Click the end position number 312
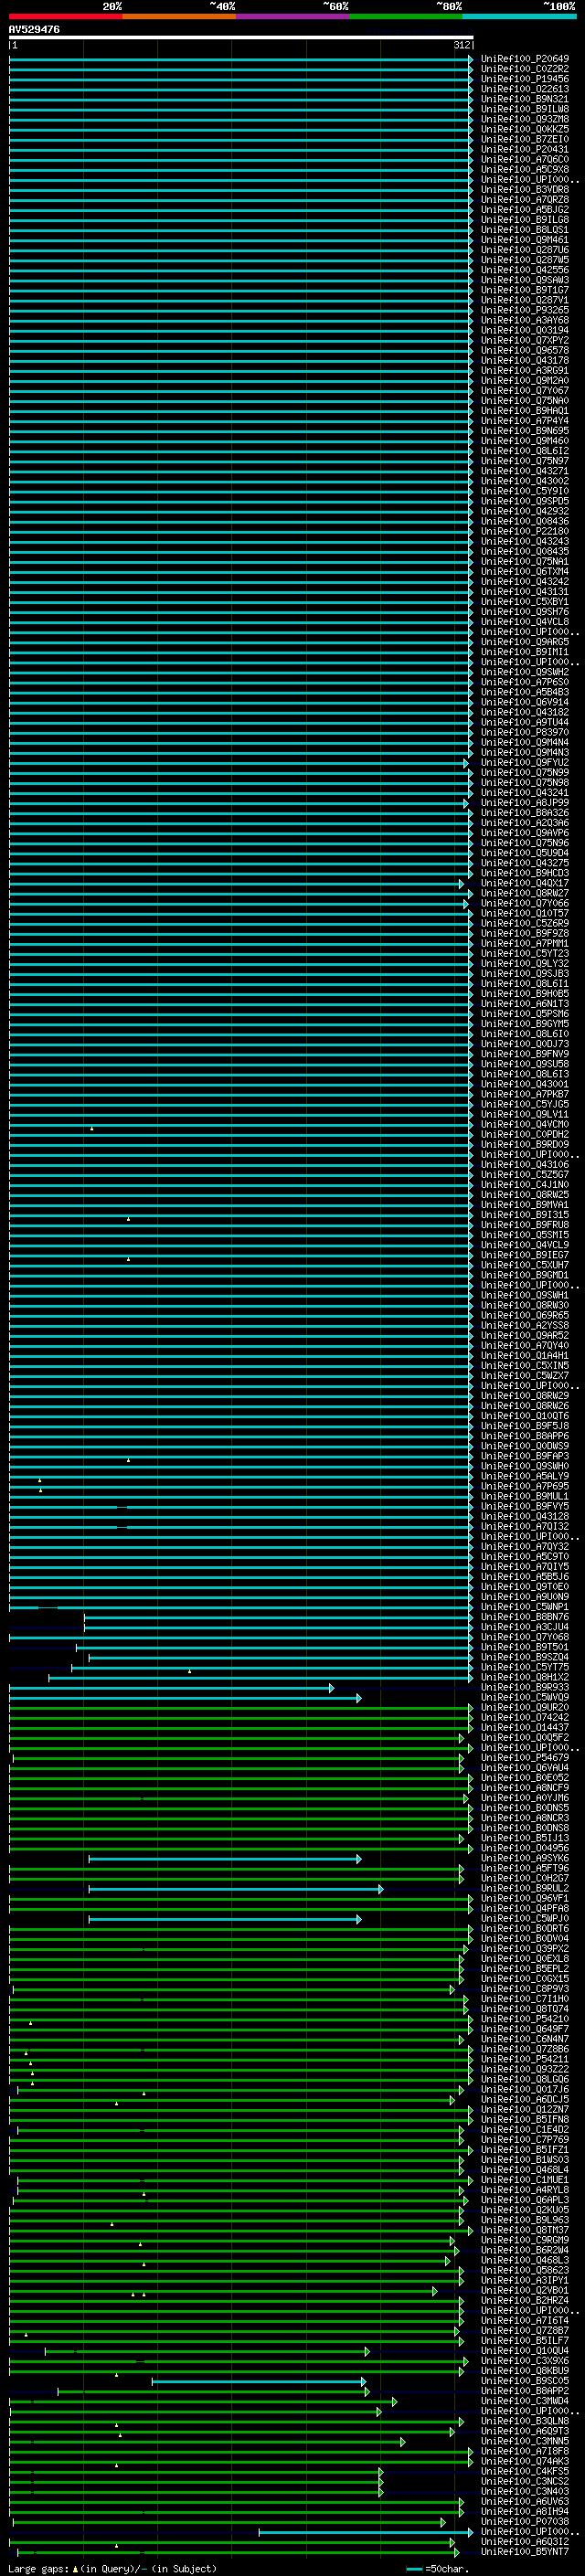585x2576 pixels. pos(461,45)
